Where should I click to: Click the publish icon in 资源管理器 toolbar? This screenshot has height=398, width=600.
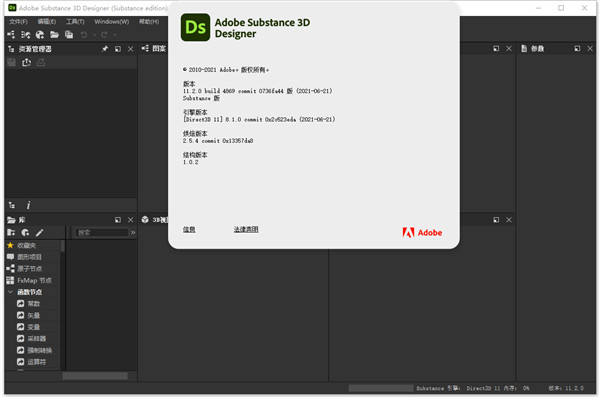(x=26, y=62)
